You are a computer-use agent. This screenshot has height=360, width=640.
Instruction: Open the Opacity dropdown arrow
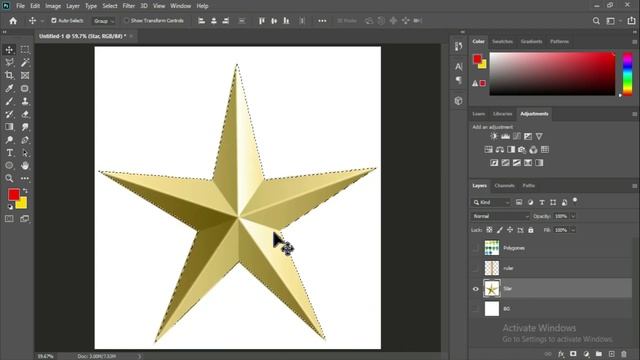coord(573,216)
